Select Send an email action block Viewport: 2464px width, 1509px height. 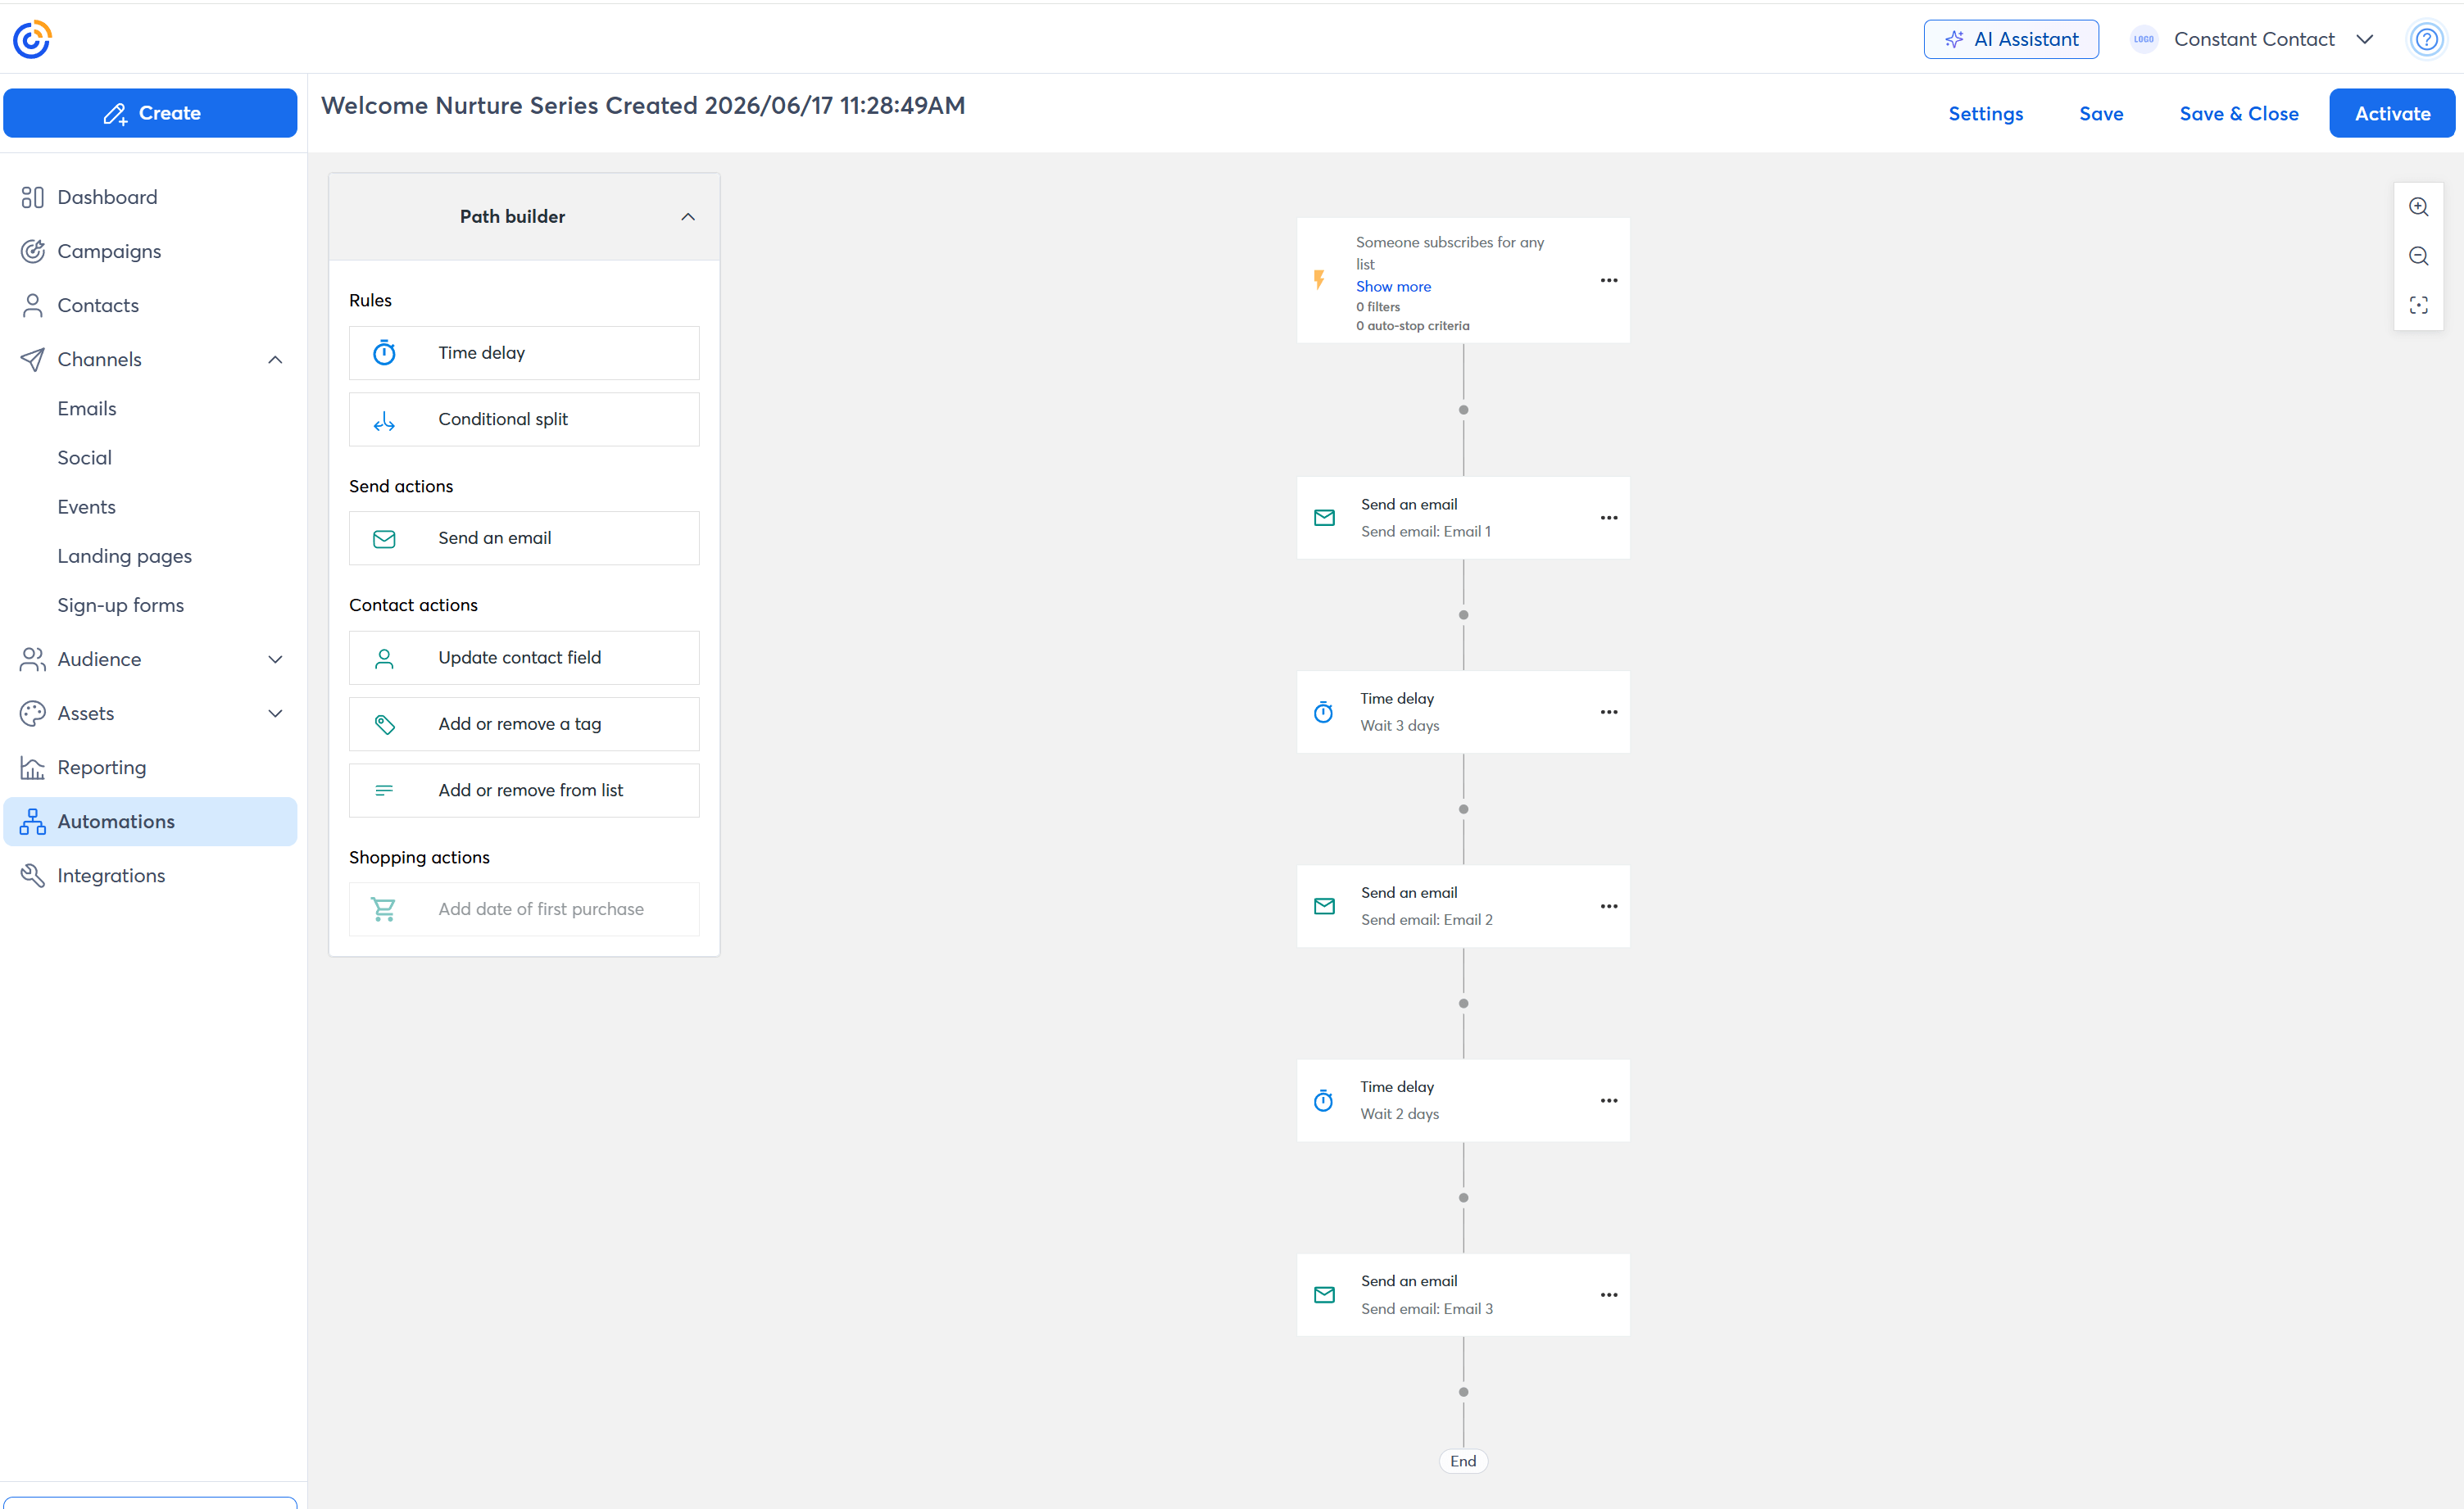524,538
